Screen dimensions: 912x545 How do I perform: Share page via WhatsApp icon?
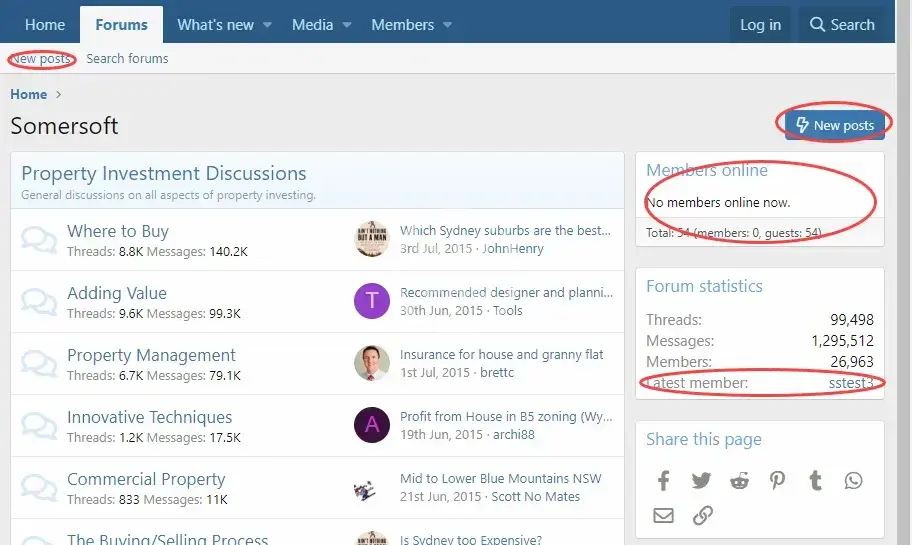point(853,481)
